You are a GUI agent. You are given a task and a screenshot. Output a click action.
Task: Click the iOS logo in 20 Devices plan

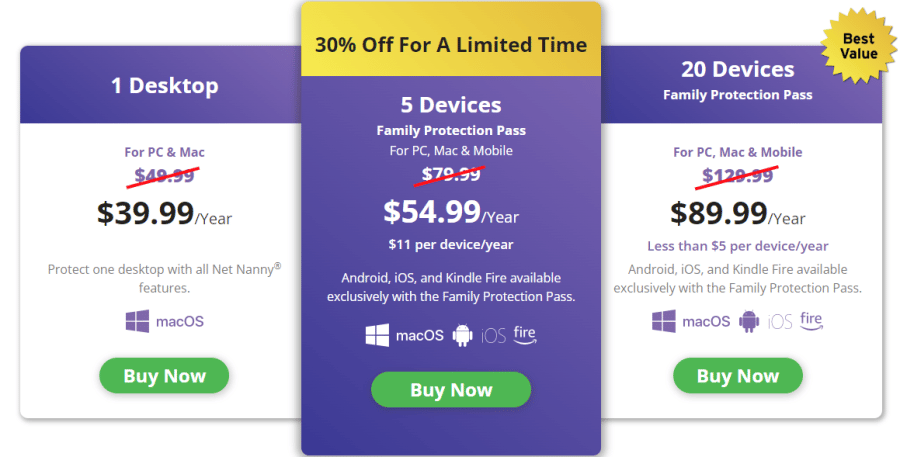click(x=779, y=322)
